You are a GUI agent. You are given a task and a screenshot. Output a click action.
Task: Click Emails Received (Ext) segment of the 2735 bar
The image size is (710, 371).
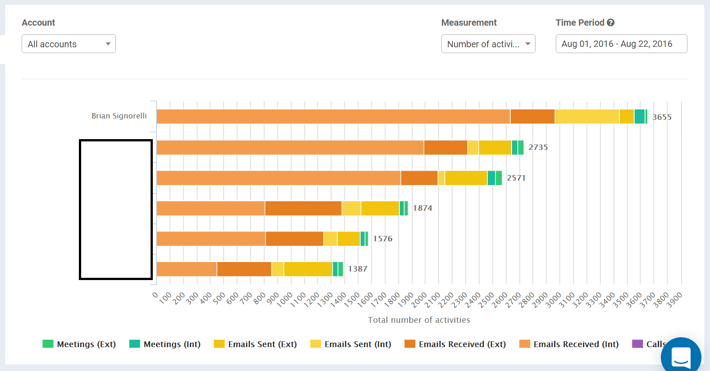coord(446,147)
